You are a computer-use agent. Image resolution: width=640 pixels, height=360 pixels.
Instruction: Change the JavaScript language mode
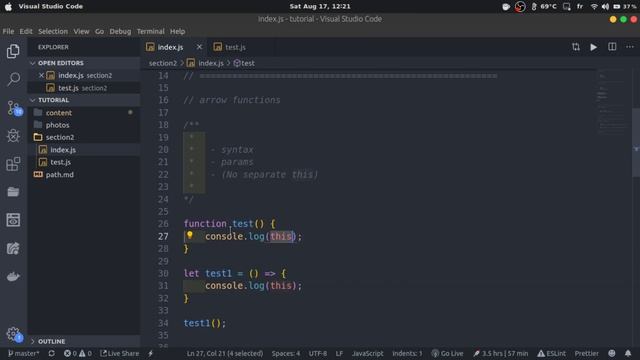point(367,353)
